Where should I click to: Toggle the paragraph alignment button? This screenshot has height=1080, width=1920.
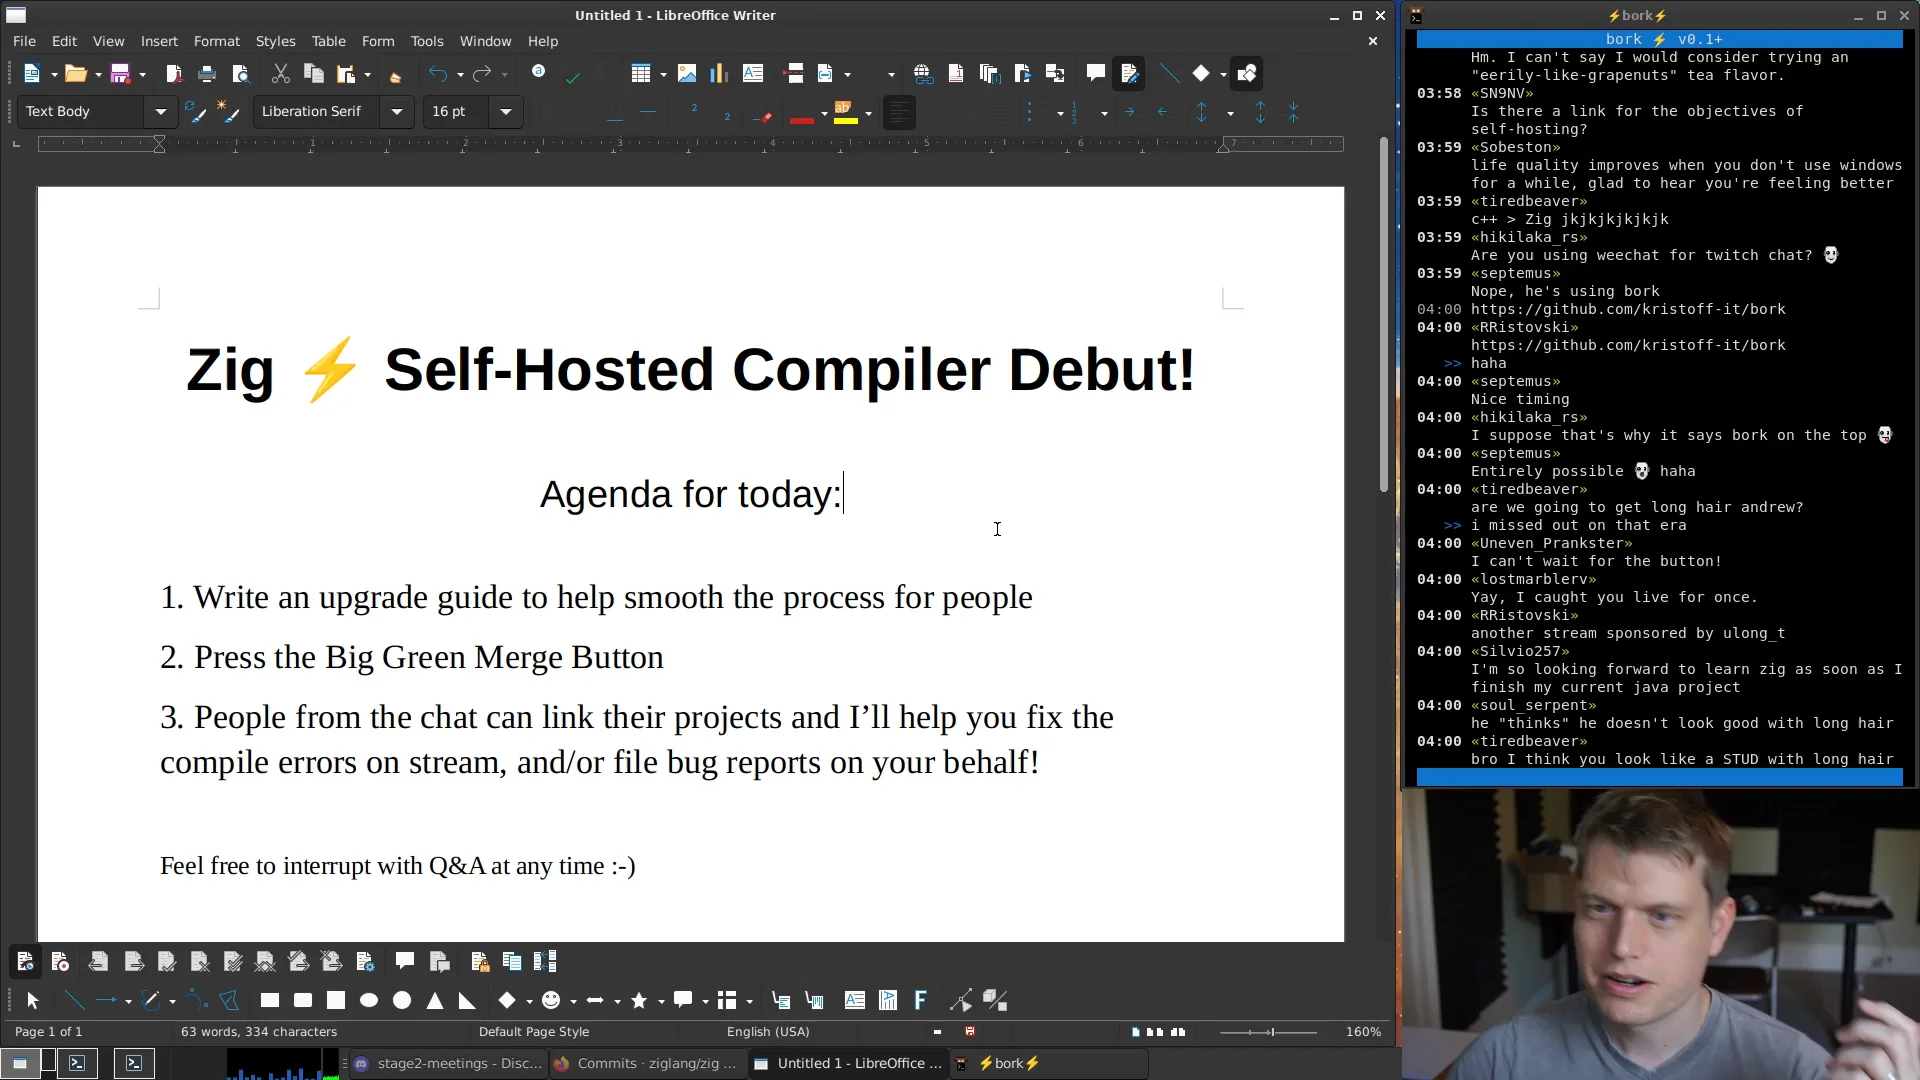(x=899, y=112)
